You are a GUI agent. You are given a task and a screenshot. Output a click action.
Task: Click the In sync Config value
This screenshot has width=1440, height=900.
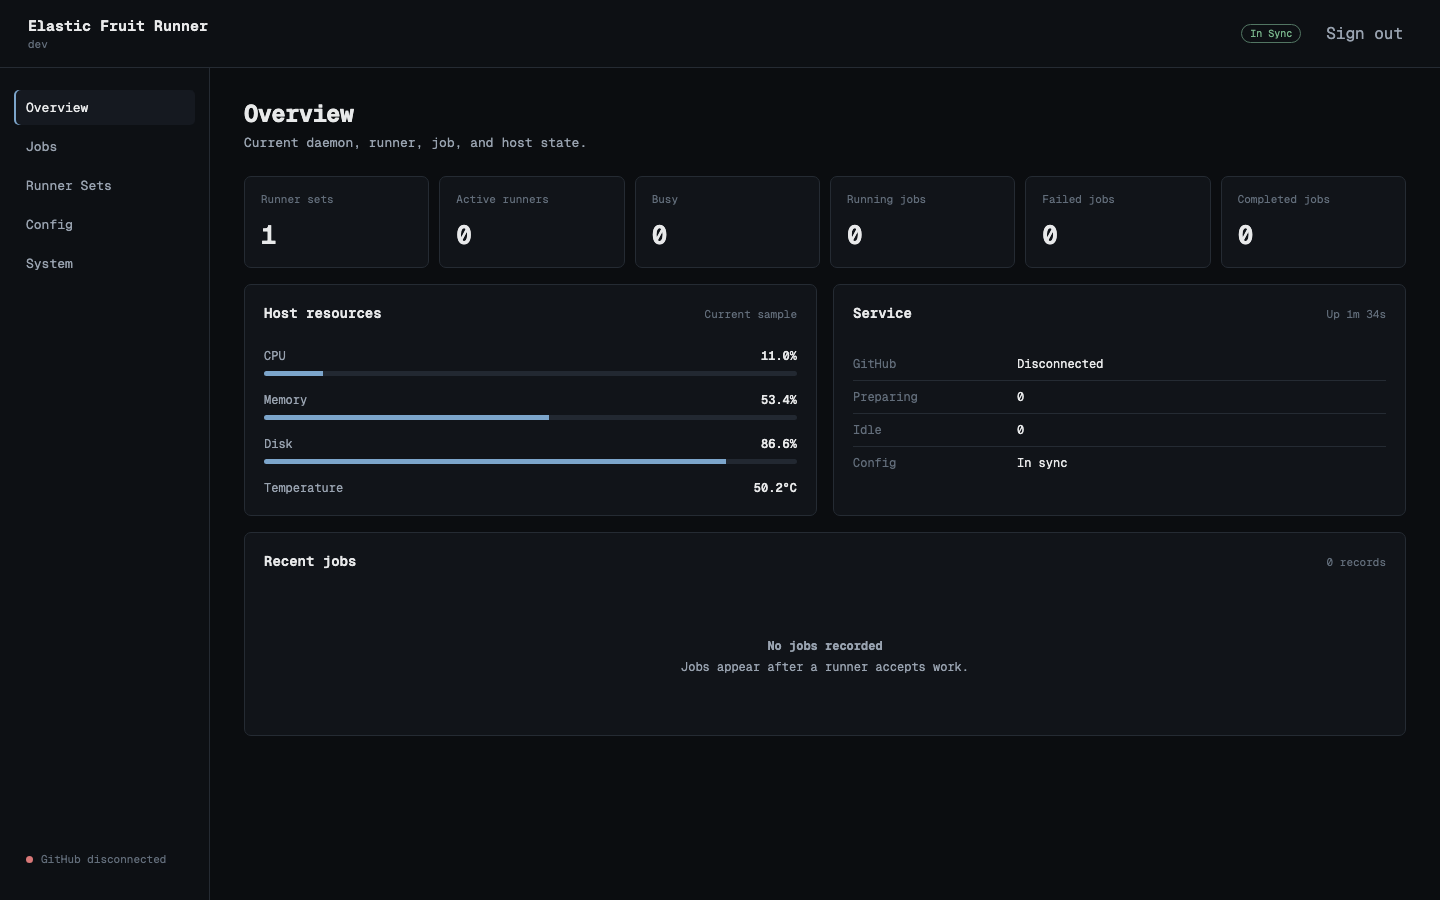click(x=1042, y=463)
